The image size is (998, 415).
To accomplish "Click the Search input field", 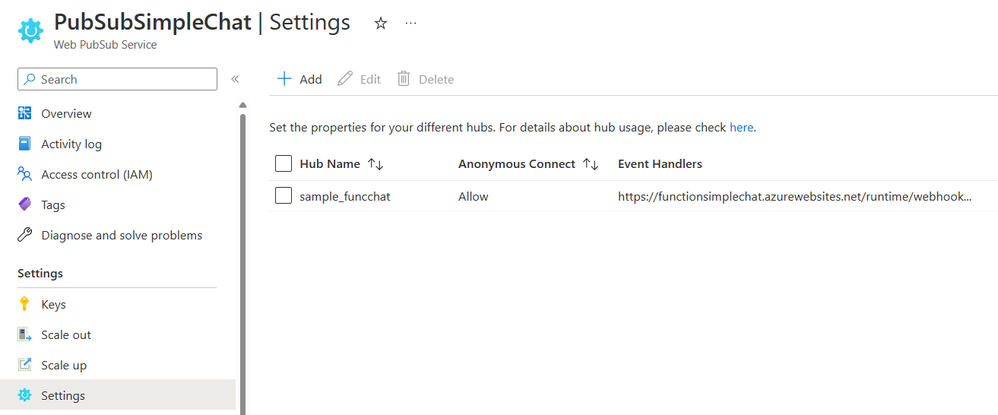I will (117, 80).
